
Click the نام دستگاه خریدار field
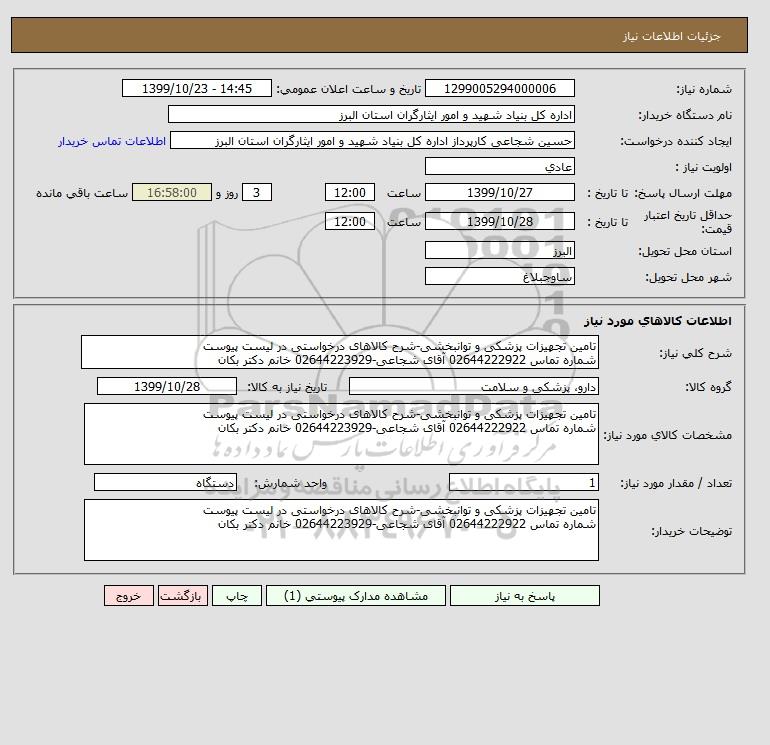tap(371, 114)
